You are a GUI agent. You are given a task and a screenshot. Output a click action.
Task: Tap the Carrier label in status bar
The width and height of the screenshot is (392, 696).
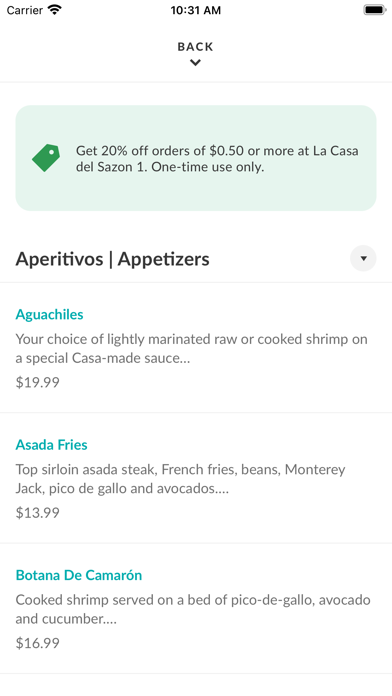coord(24,10)
